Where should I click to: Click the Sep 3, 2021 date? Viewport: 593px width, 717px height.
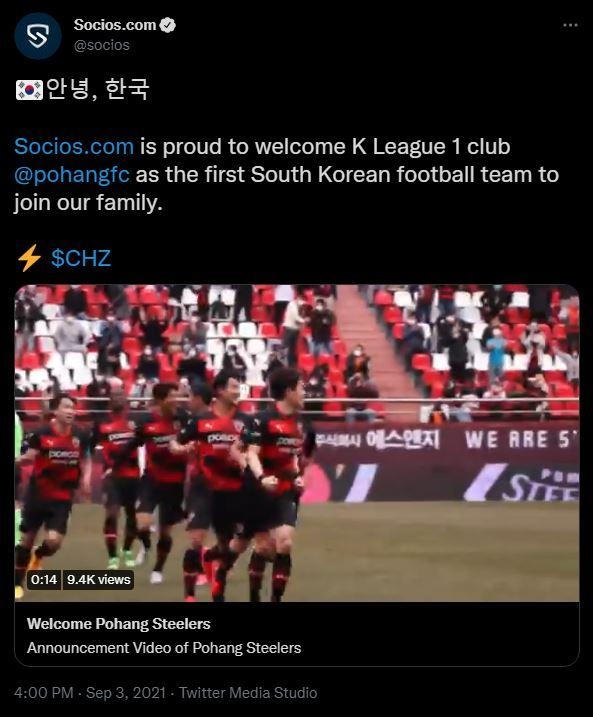(126, 692)
